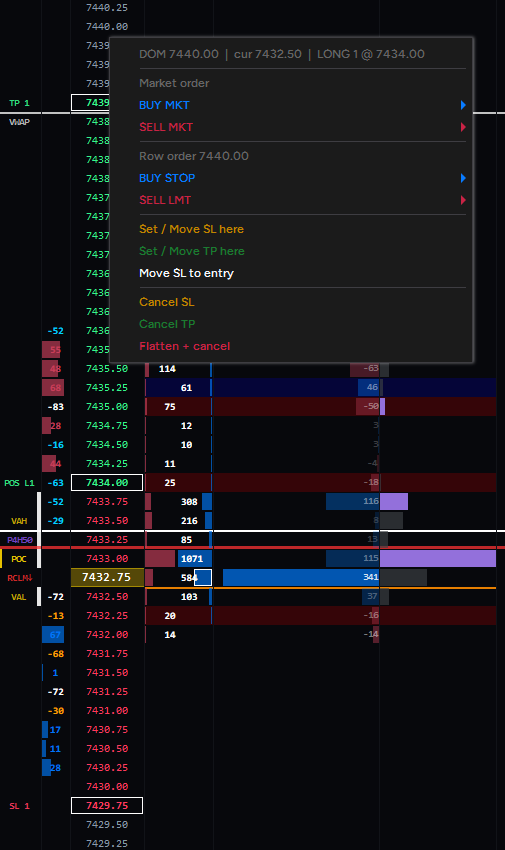Expand the BUY STOP submenu arrow
Image resolution: width=505 pixels, height=850 pixels.
click(x=463, y=178)
